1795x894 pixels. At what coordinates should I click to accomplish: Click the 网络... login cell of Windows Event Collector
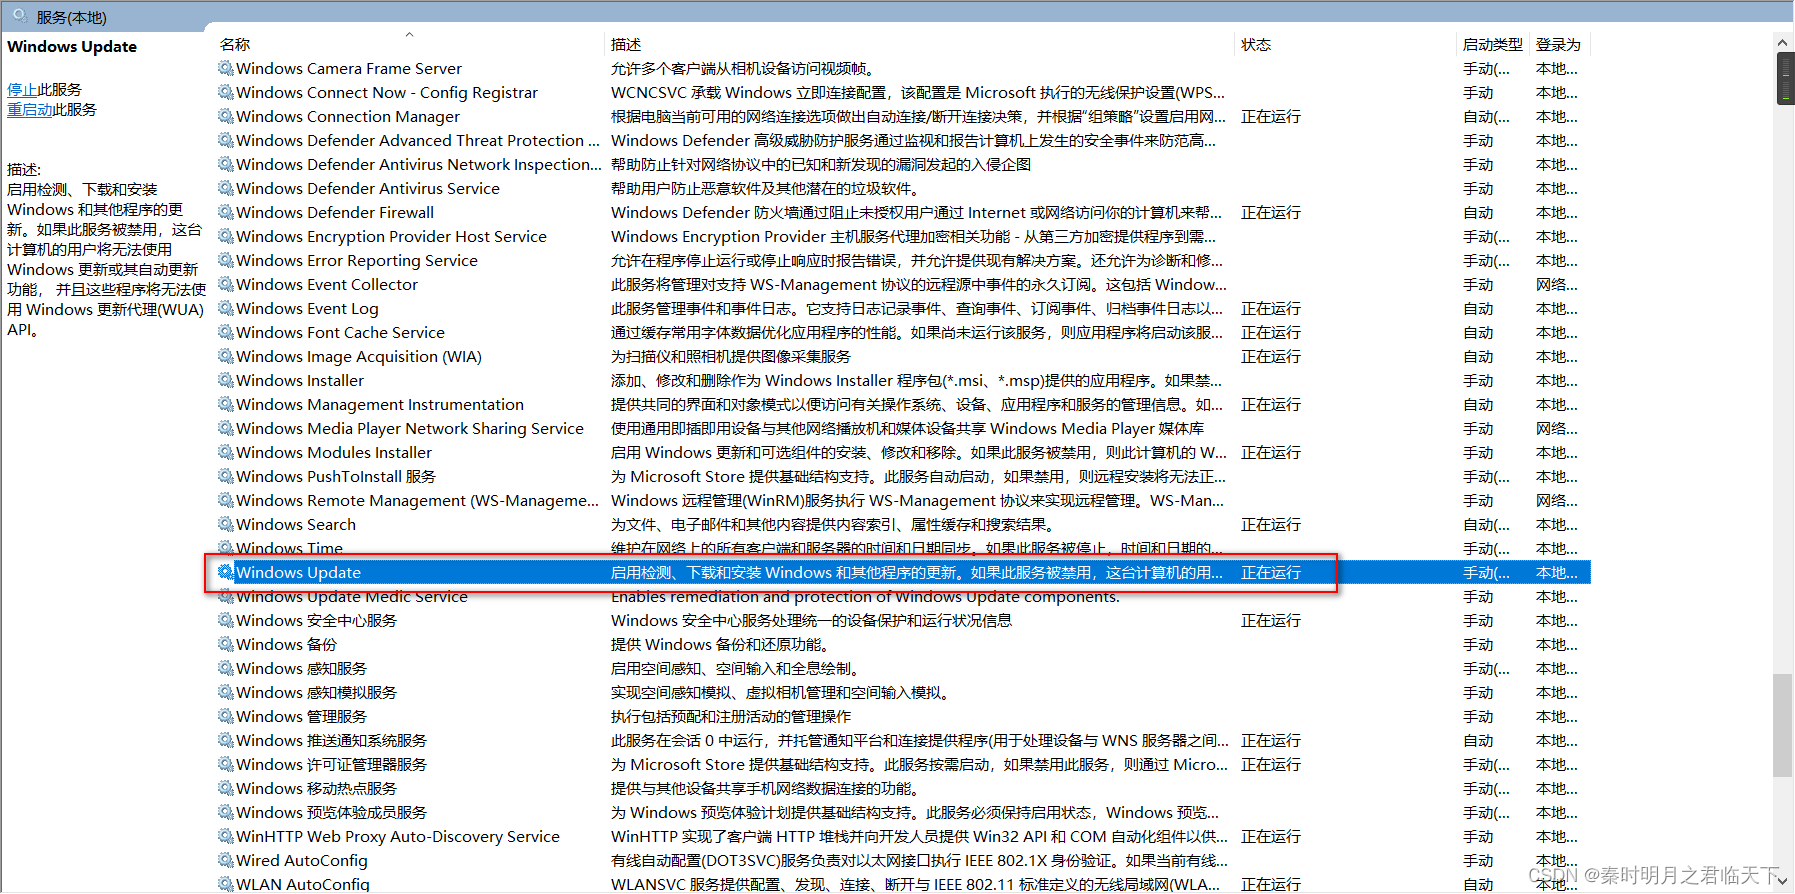click(1556, 285)
